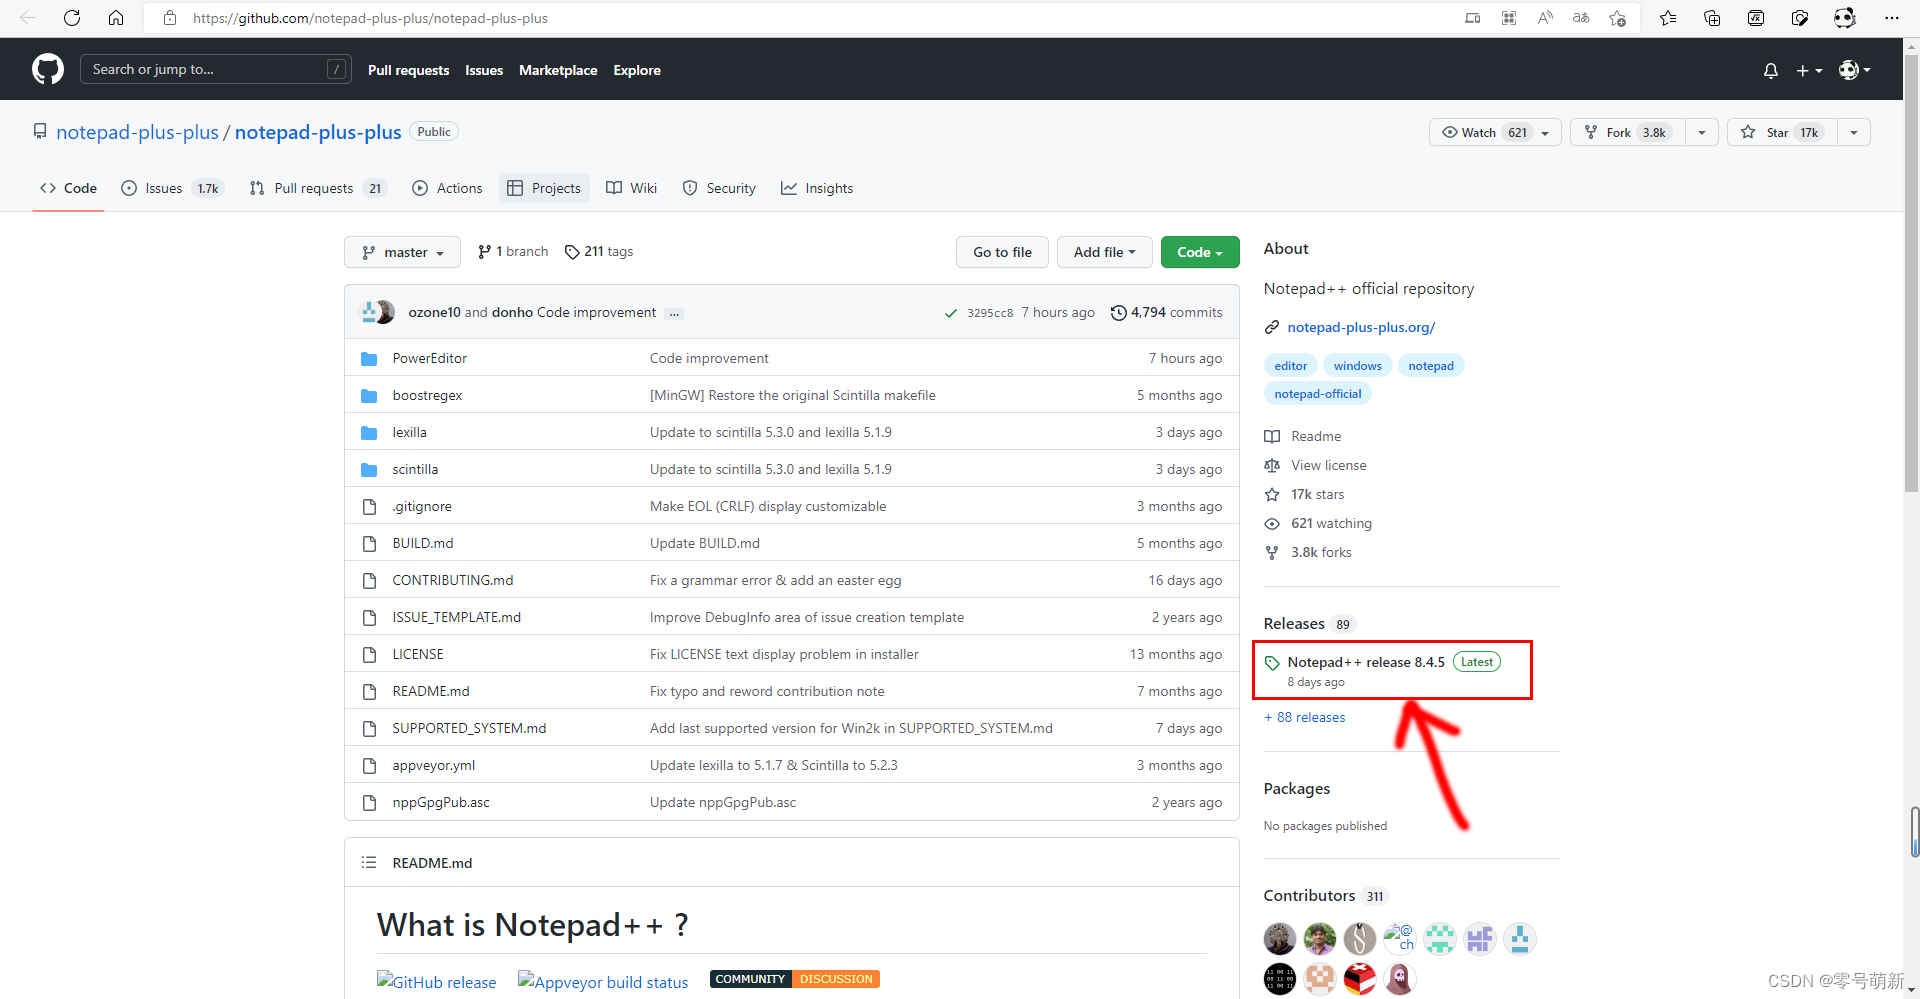Open the user avatar menu
1920x999 pixels.
tap(1855, 70)
